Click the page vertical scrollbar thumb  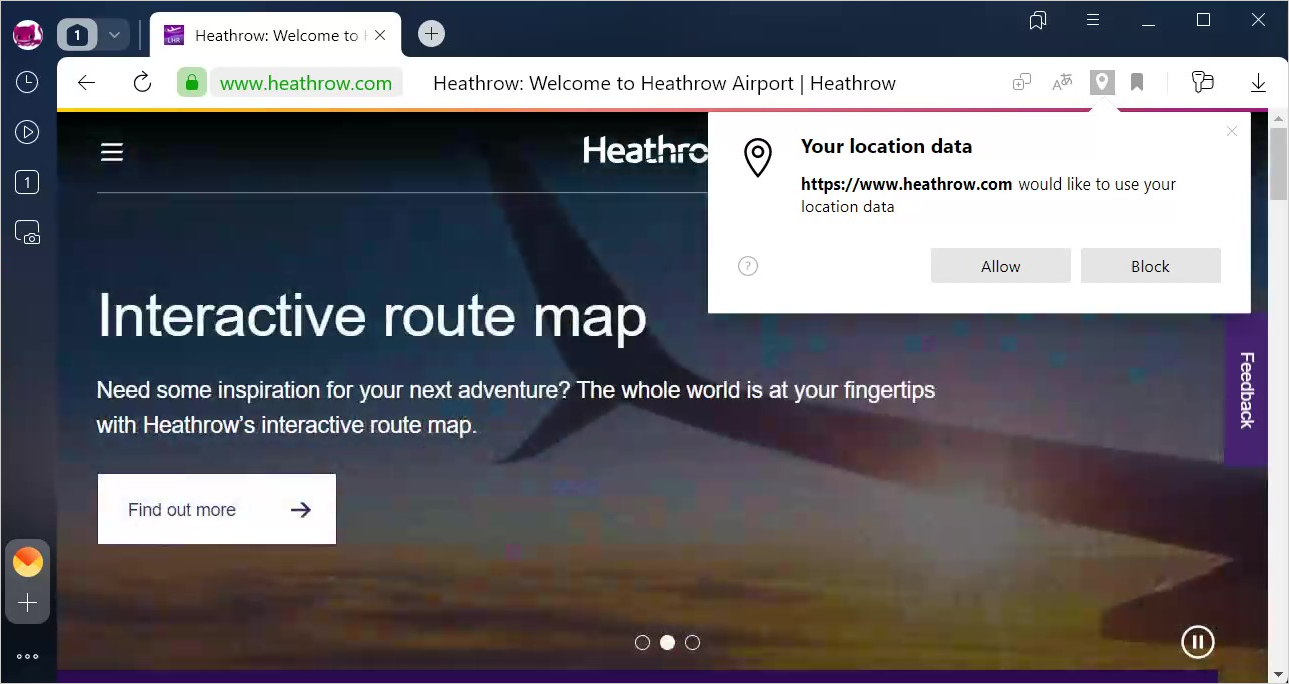1278,164
